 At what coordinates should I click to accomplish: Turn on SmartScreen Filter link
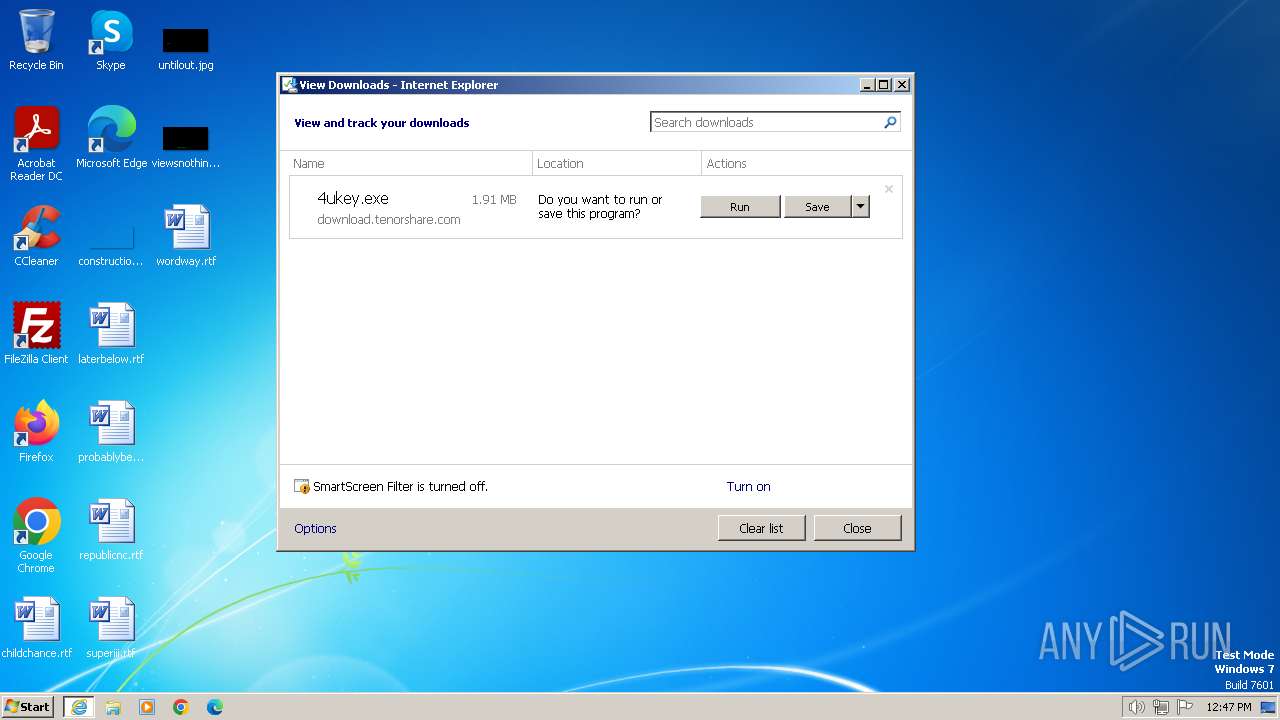[748, 486]
